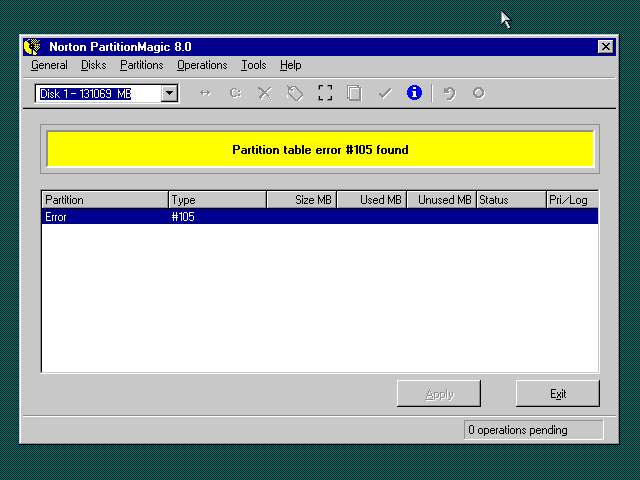Viewport: 640px width, 480px height.
Task: Click the Discard changes circle icon
Action: click(478, 93)
